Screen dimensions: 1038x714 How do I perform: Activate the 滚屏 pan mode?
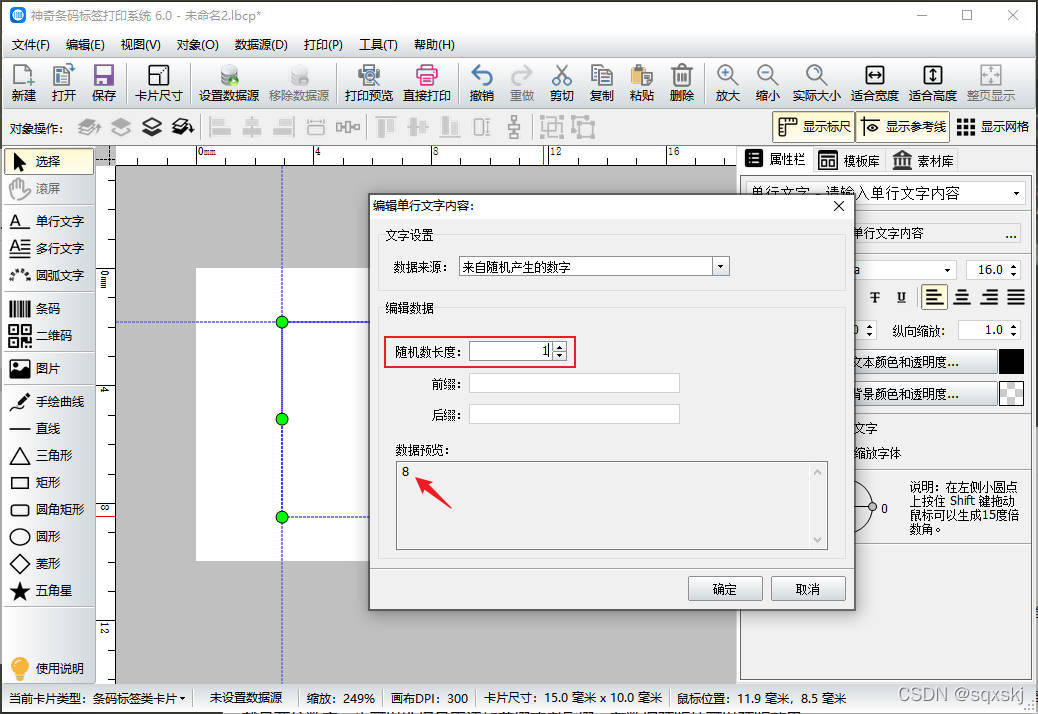pos(48,189)
